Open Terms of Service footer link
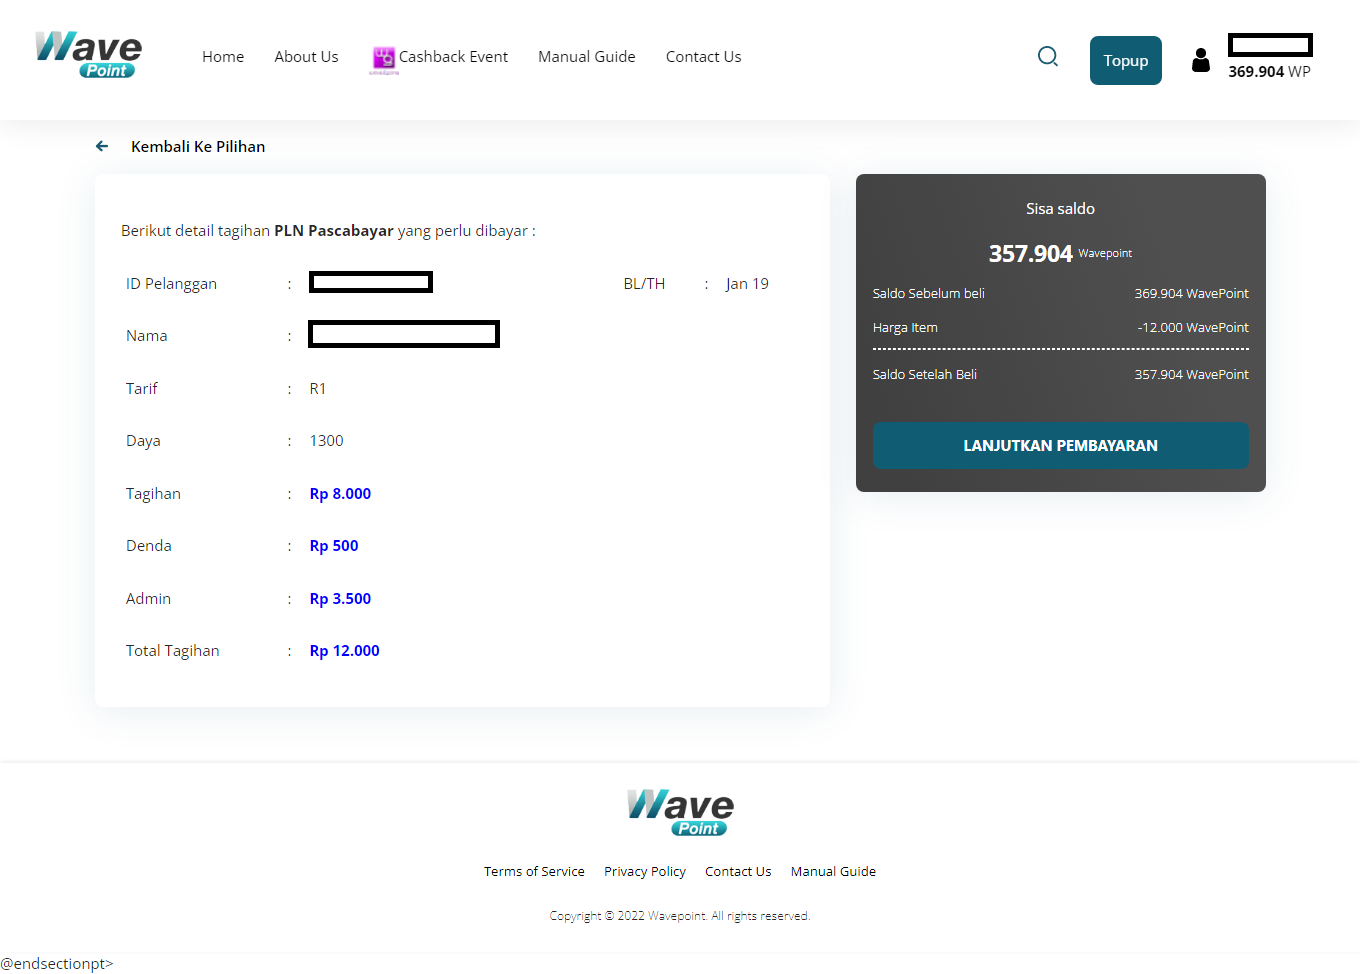This screenshot has width=1360, height=974. pos(534,872)
